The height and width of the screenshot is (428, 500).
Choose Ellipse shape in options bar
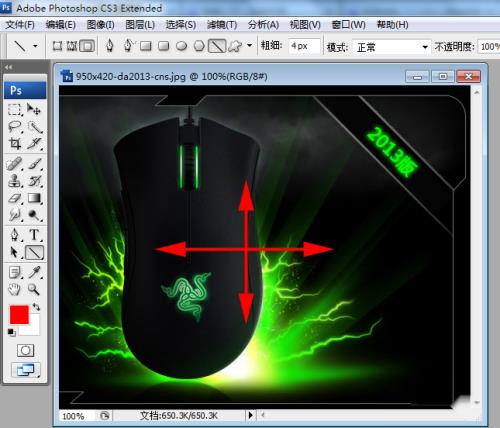click(x=181, y=46)
